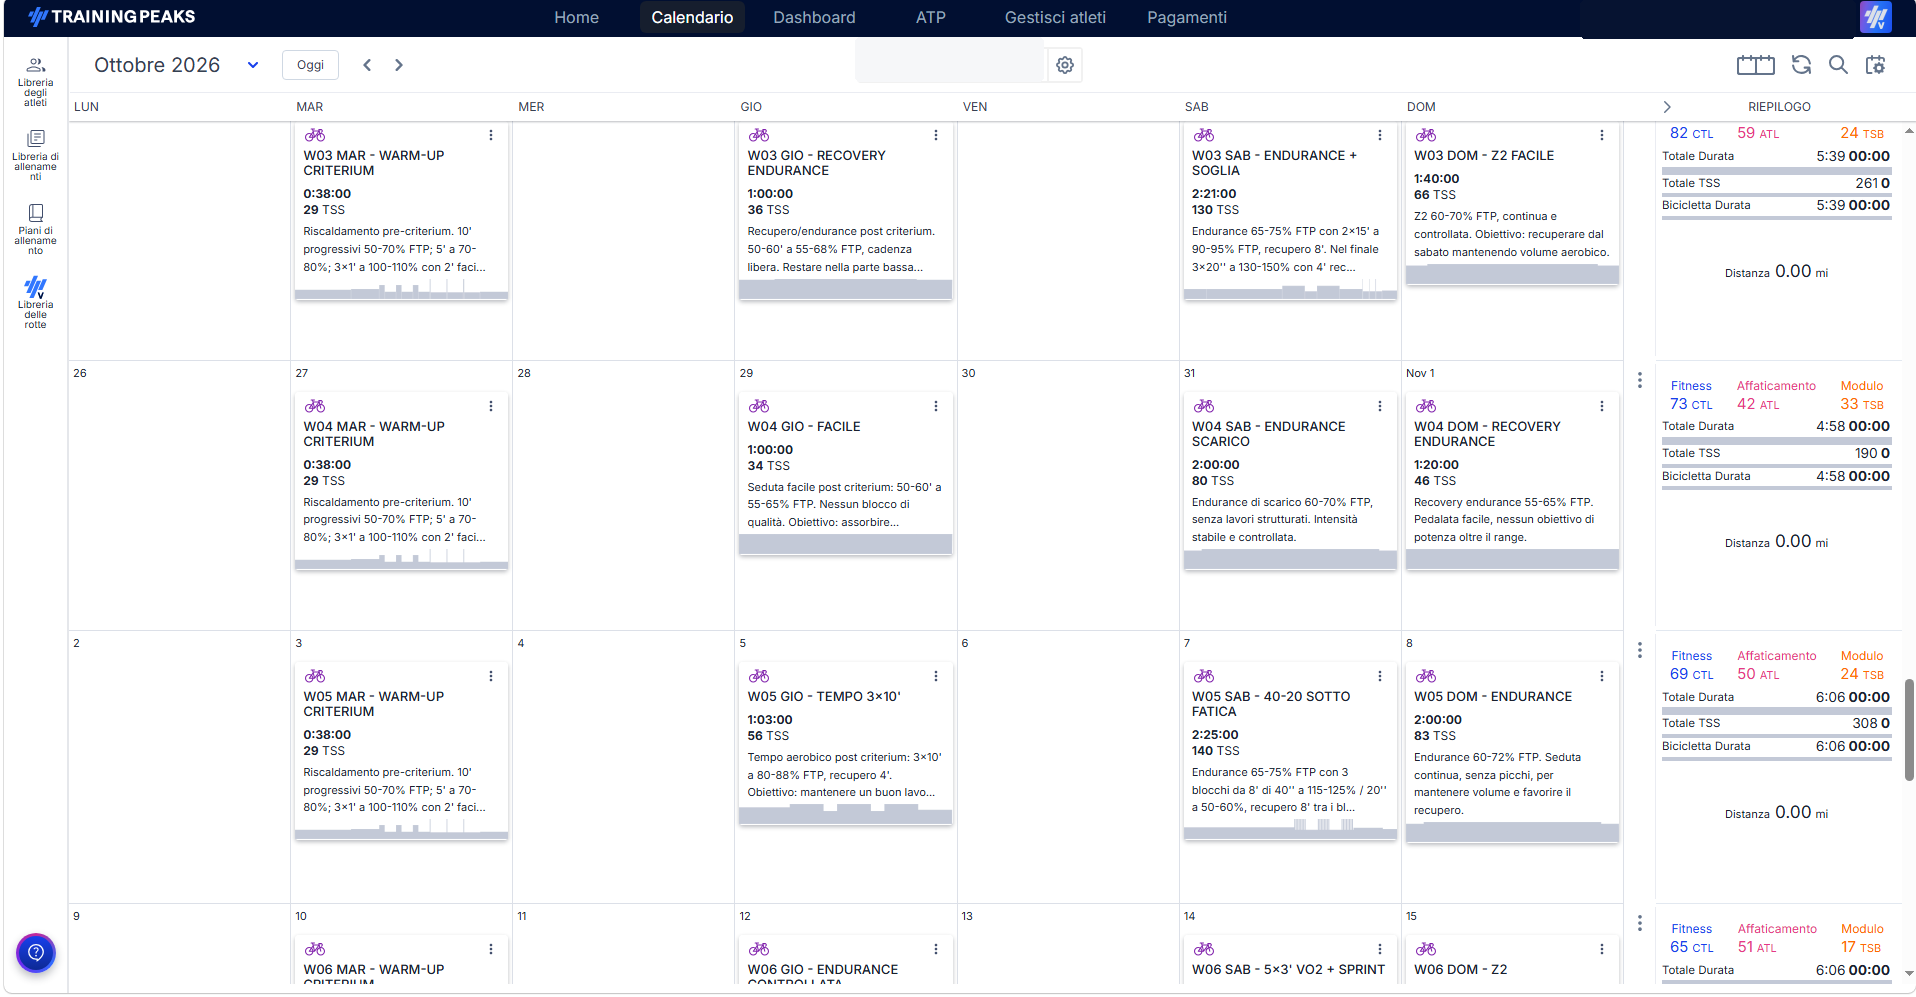Click the 33 TSB Modulo value

(1861, 405)
